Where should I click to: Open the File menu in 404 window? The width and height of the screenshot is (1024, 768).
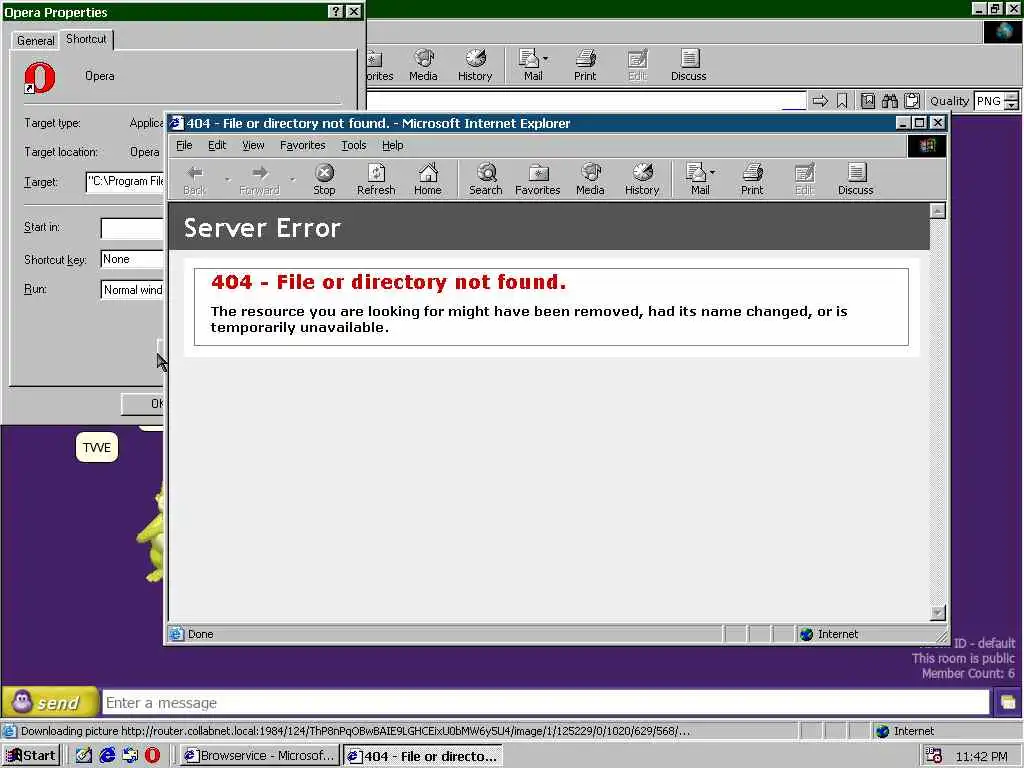click(184, 145)
